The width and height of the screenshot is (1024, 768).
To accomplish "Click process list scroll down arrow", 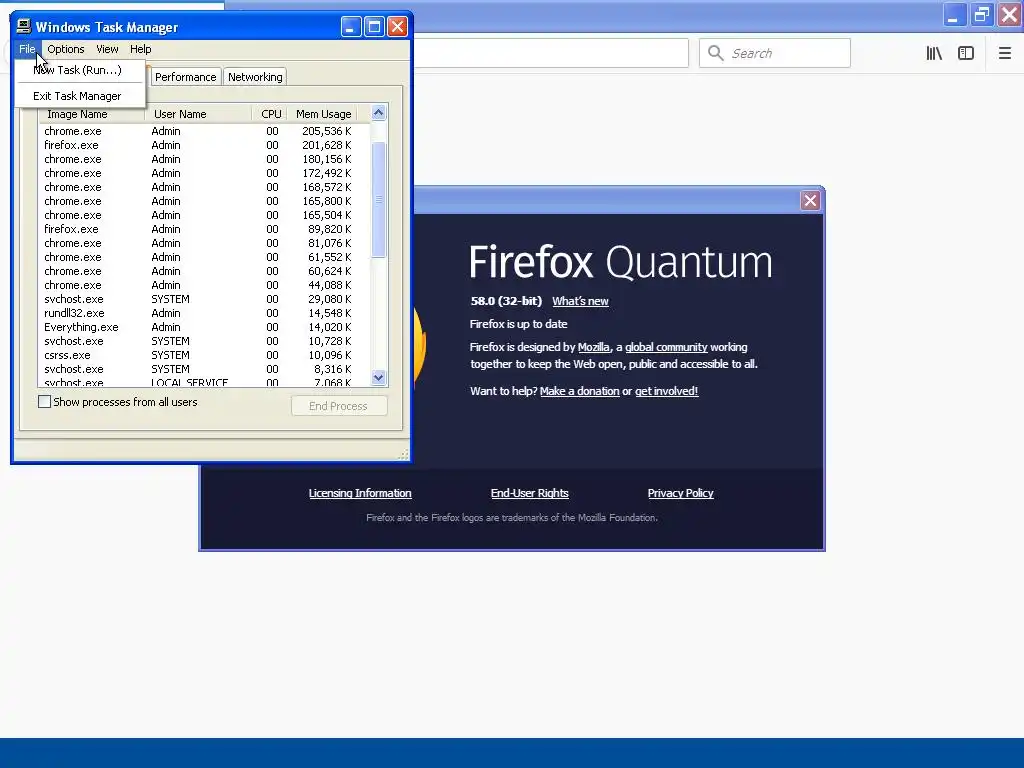I will tap(378, 377).
